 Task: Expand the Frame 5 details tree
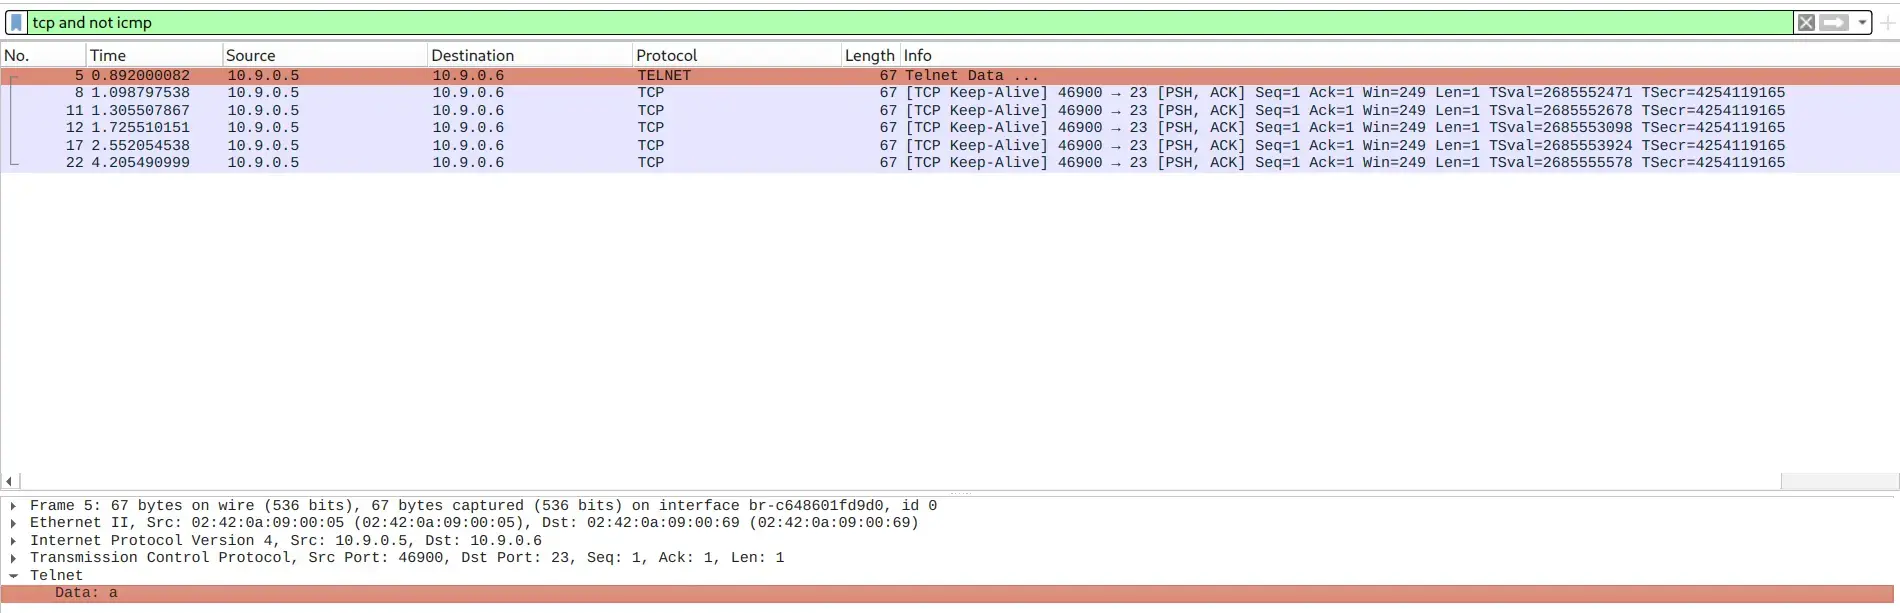click(13, 506)
